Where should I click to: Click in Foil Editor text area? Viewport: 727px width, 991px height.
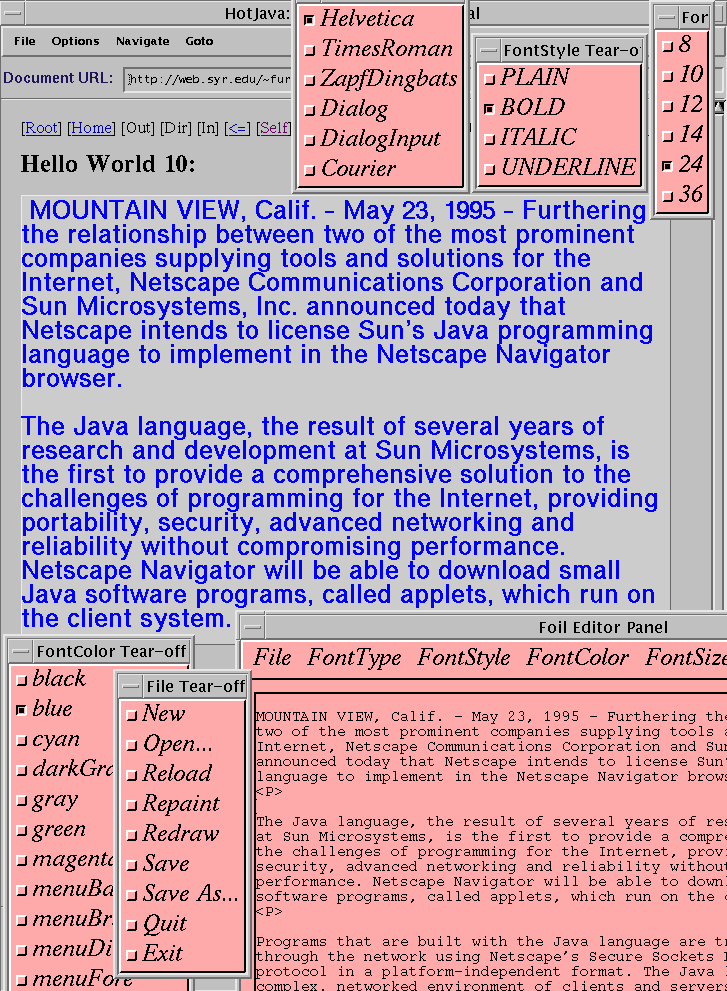pos(491,842)
